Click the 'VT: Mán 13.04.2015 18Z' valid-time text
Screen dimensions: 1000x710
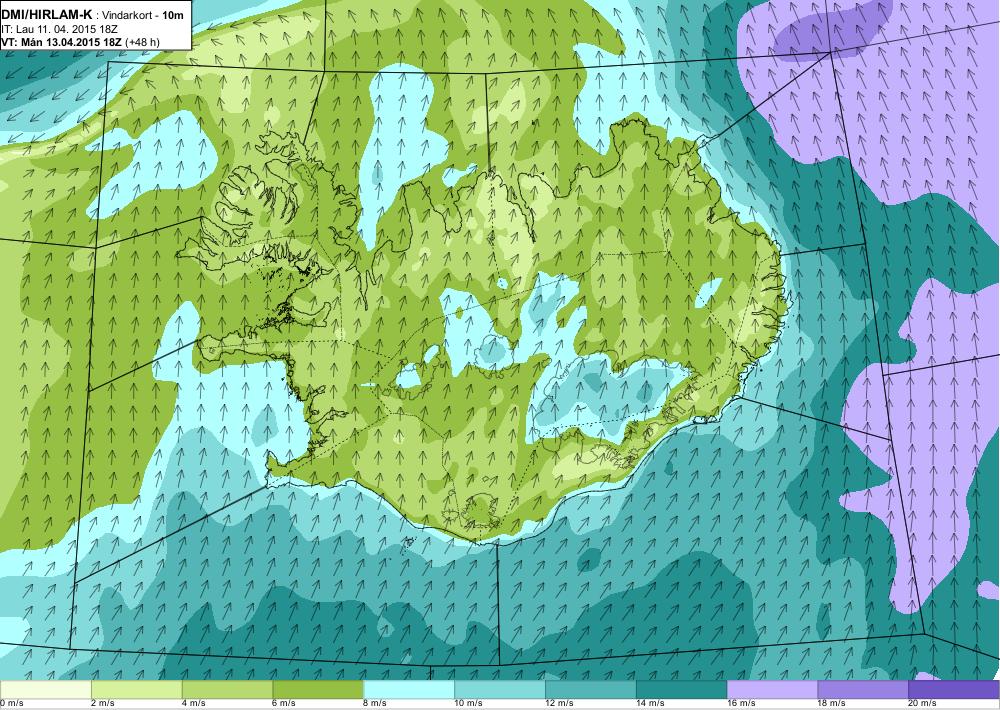[x=62, y=42]
